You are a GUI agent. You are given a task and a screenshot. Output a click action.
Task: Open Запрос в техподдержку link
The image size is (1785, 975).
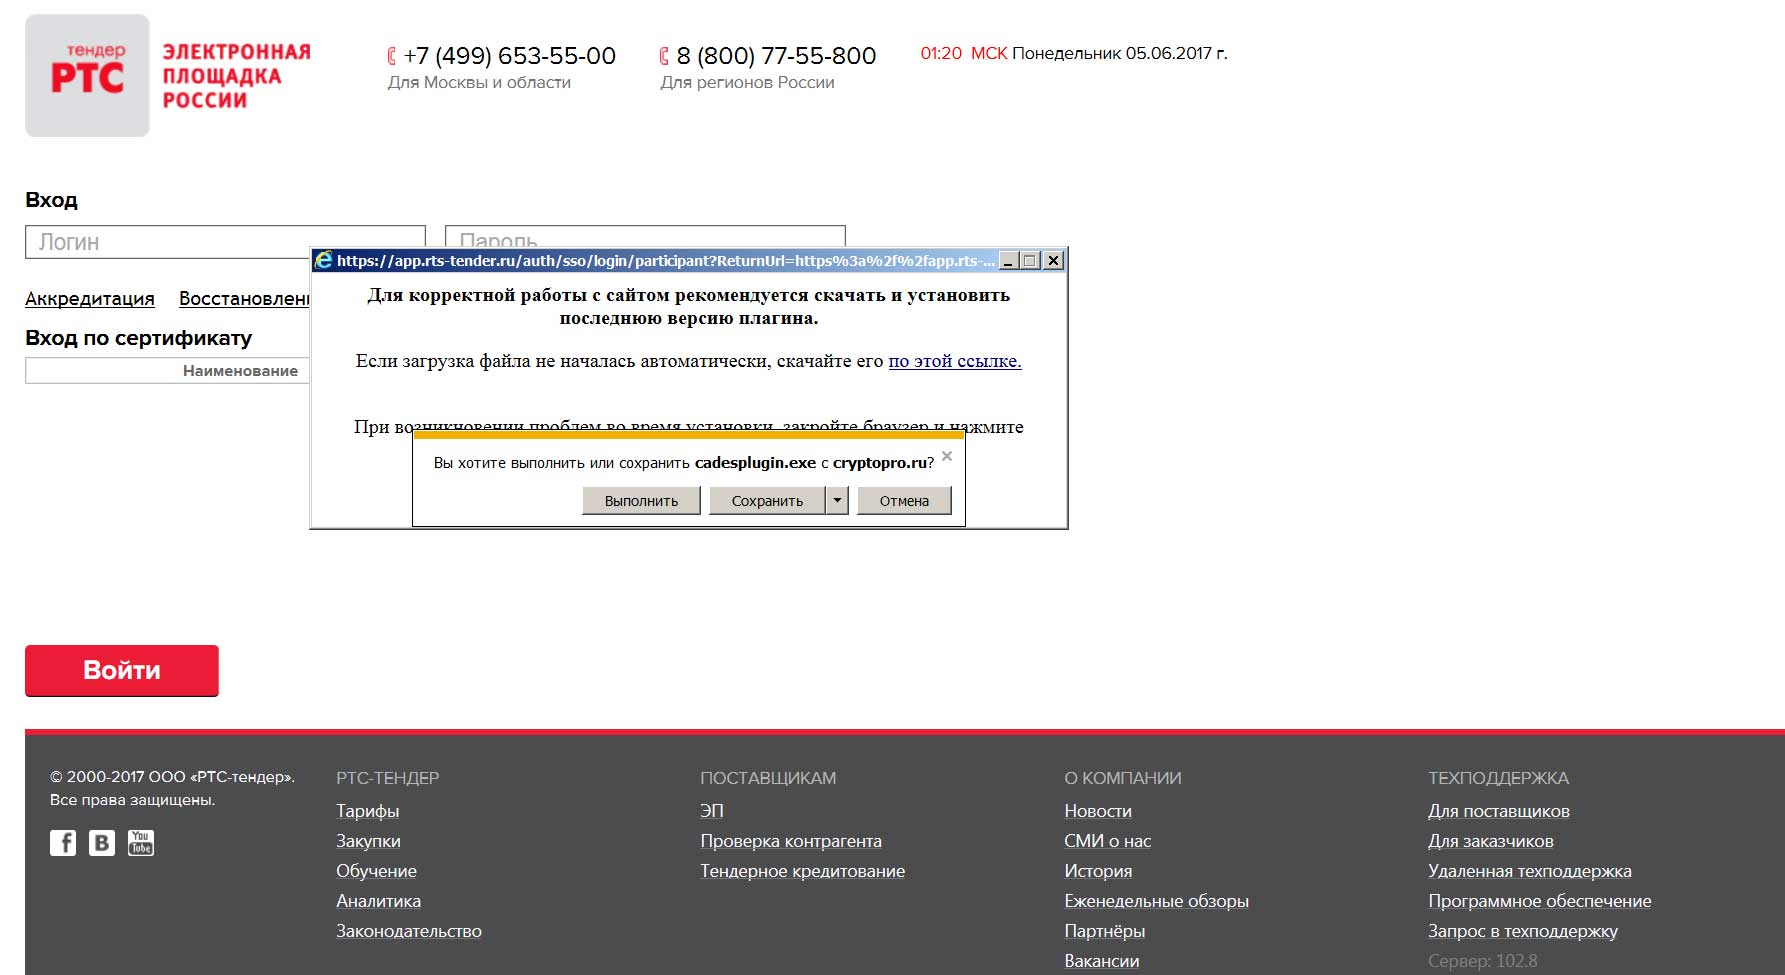[x=1522, y=931]
